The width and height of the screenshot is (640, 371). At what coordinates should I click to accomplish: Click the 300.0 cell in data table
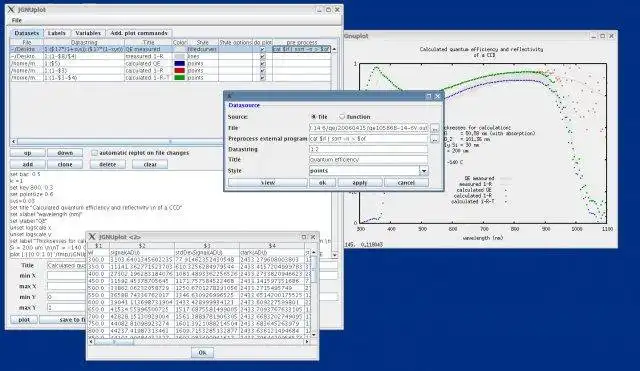98,260
